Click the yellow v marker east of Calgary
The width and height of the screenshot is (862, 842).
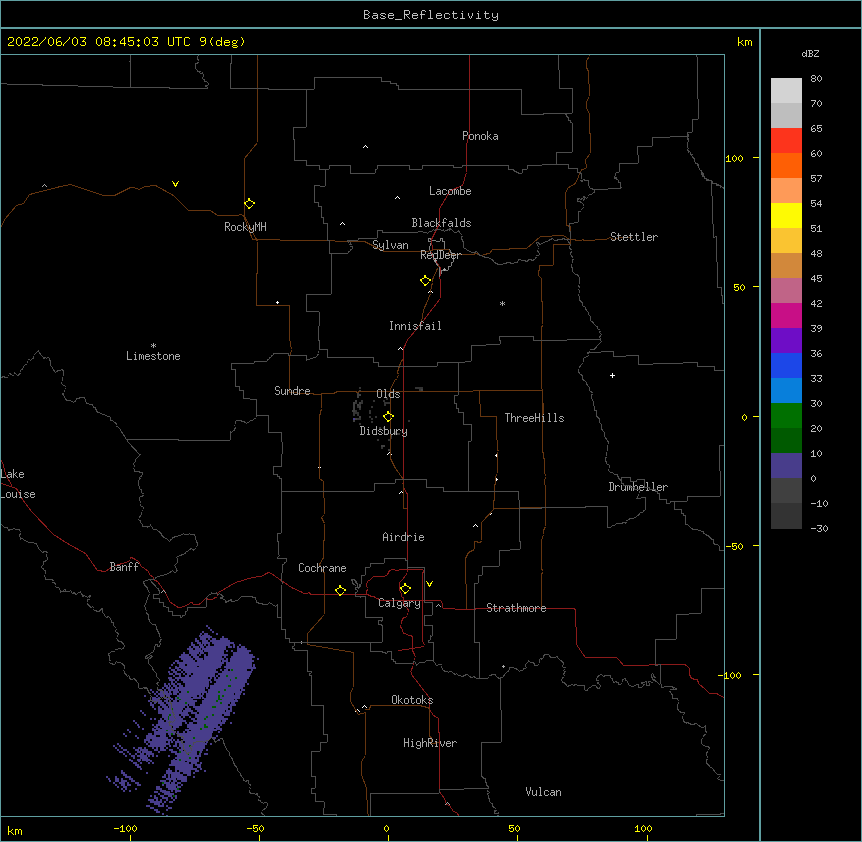[x=429, y=584]
